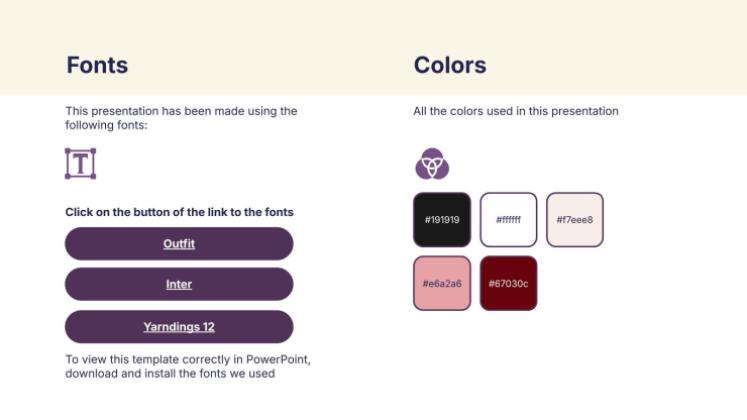This screenshot has width=747, height=420.
Task: Click the Fonts heading
Action: (97, 66)
